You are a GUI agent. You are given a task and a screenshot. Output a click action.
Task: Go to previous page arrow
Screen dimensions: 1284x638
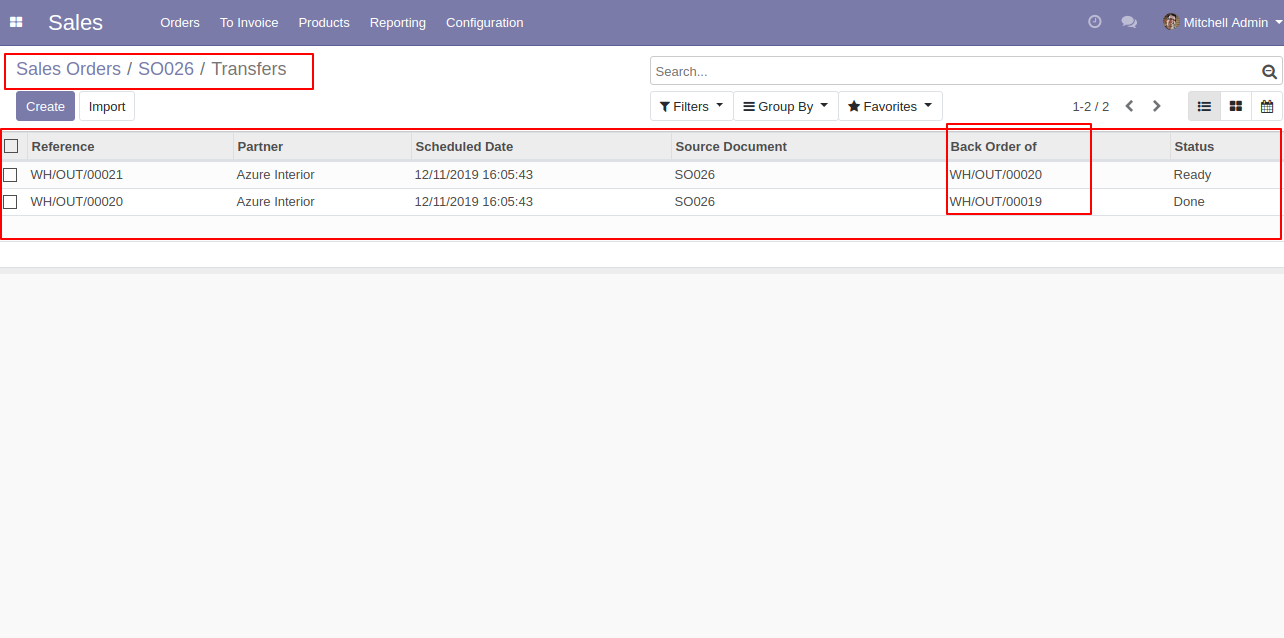click(x=1129, y=106)
